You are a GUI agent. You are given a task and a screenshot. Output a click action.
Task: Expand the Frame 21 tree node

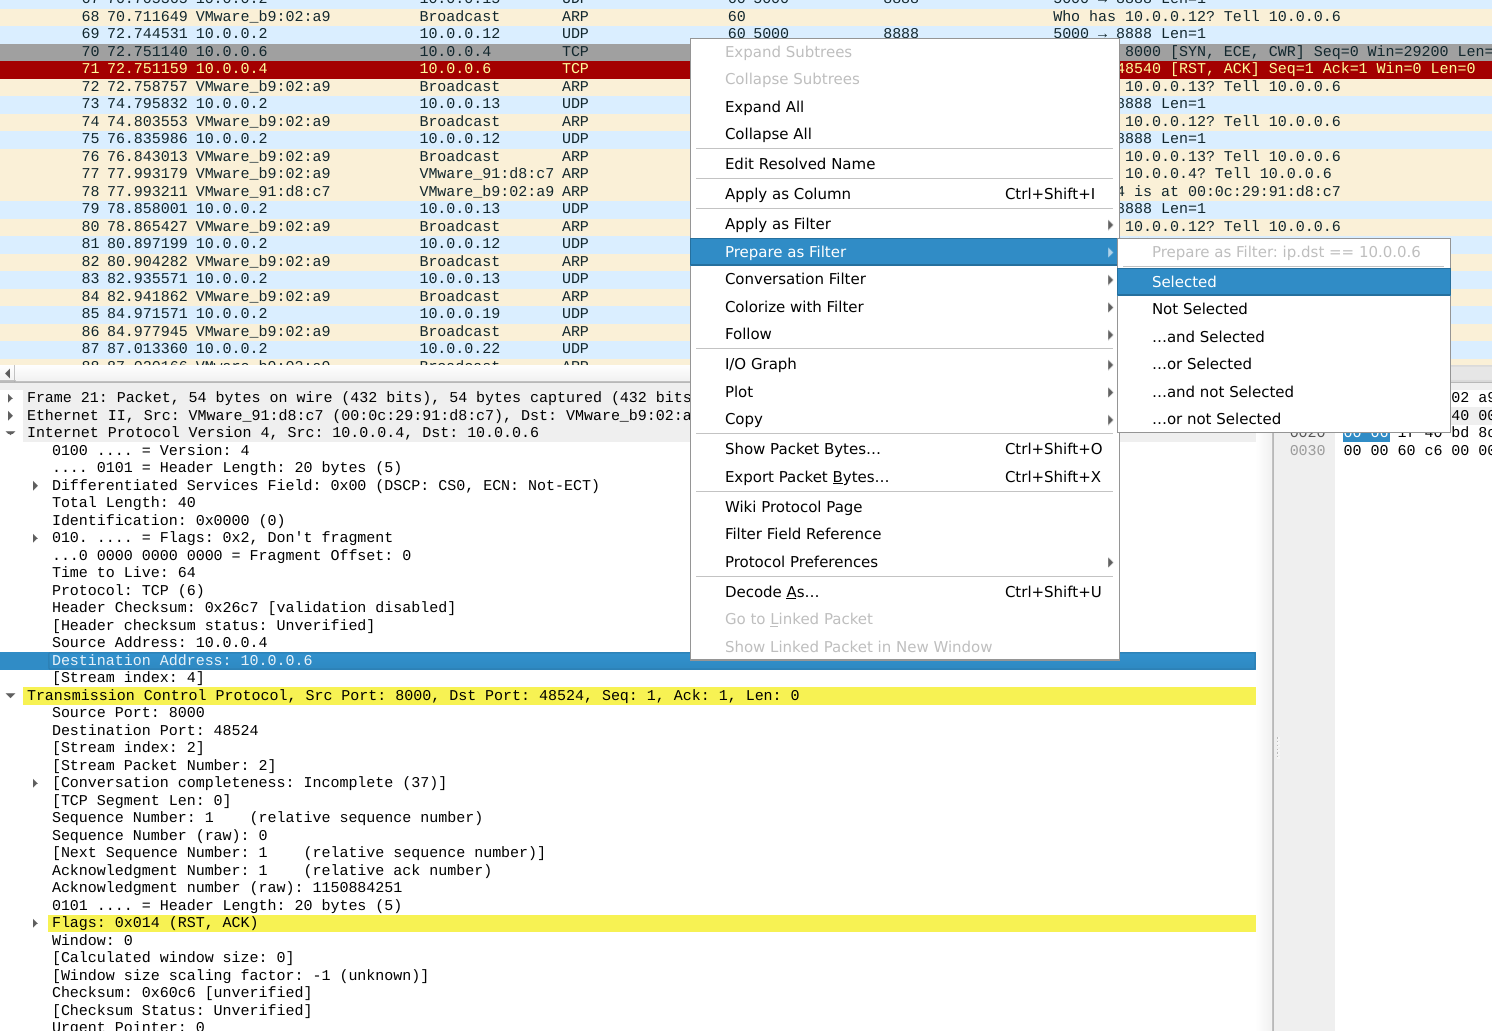pyautogui.click(x=10, y=398)
